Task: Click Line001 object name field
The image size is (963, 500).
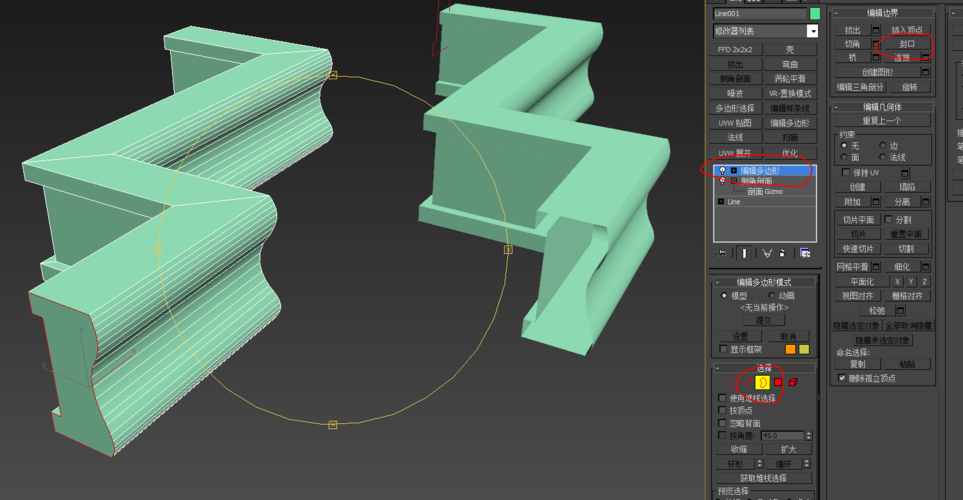Action: coord(759,14)
